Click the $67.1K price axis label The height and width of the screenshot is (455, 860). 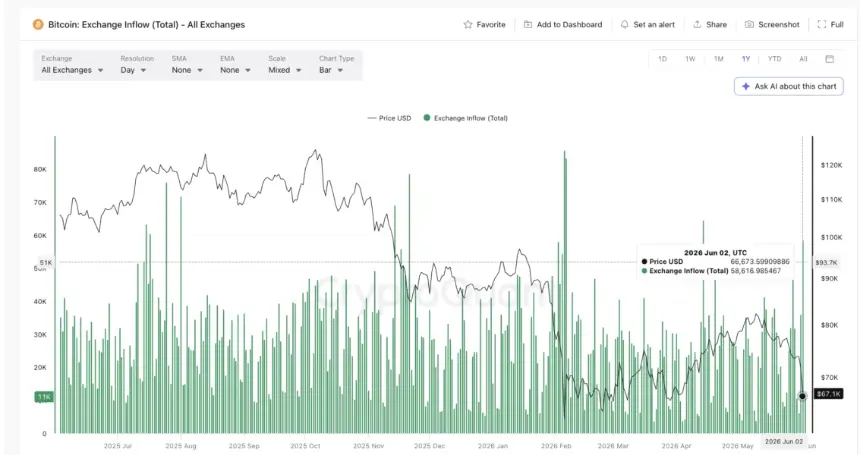[x=828, y=394]
